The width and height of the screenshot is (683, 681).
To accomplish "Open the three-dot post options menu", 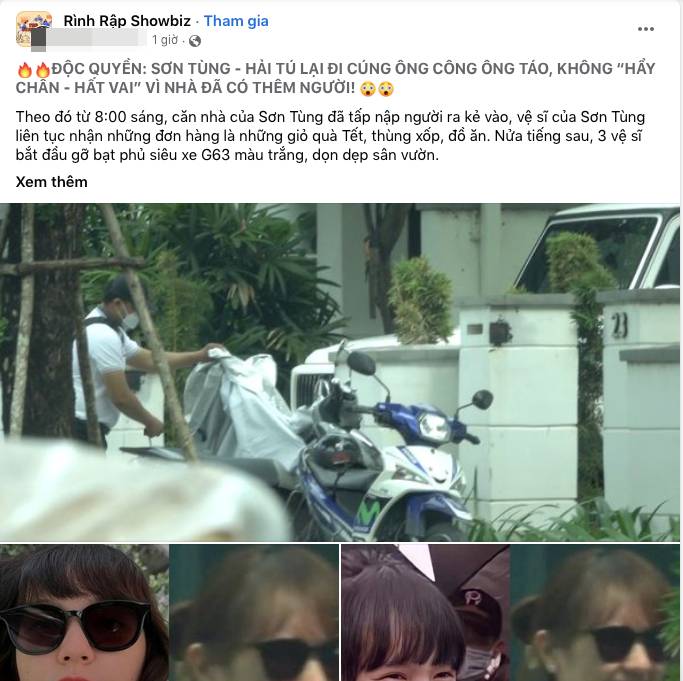I will click(x=646, y=29).
